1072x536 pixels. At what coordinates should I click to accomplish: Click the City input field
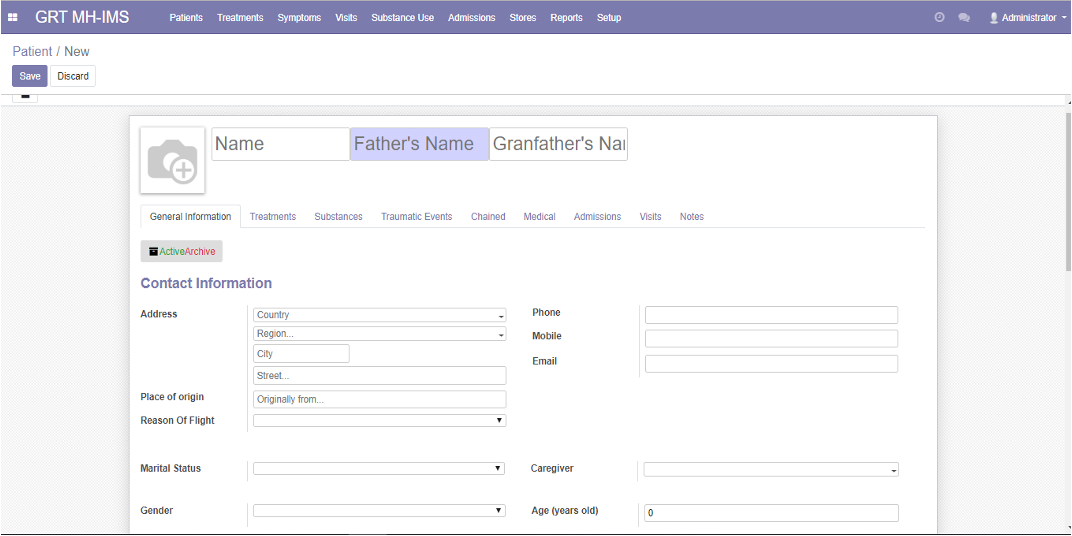tap(301, 354)
